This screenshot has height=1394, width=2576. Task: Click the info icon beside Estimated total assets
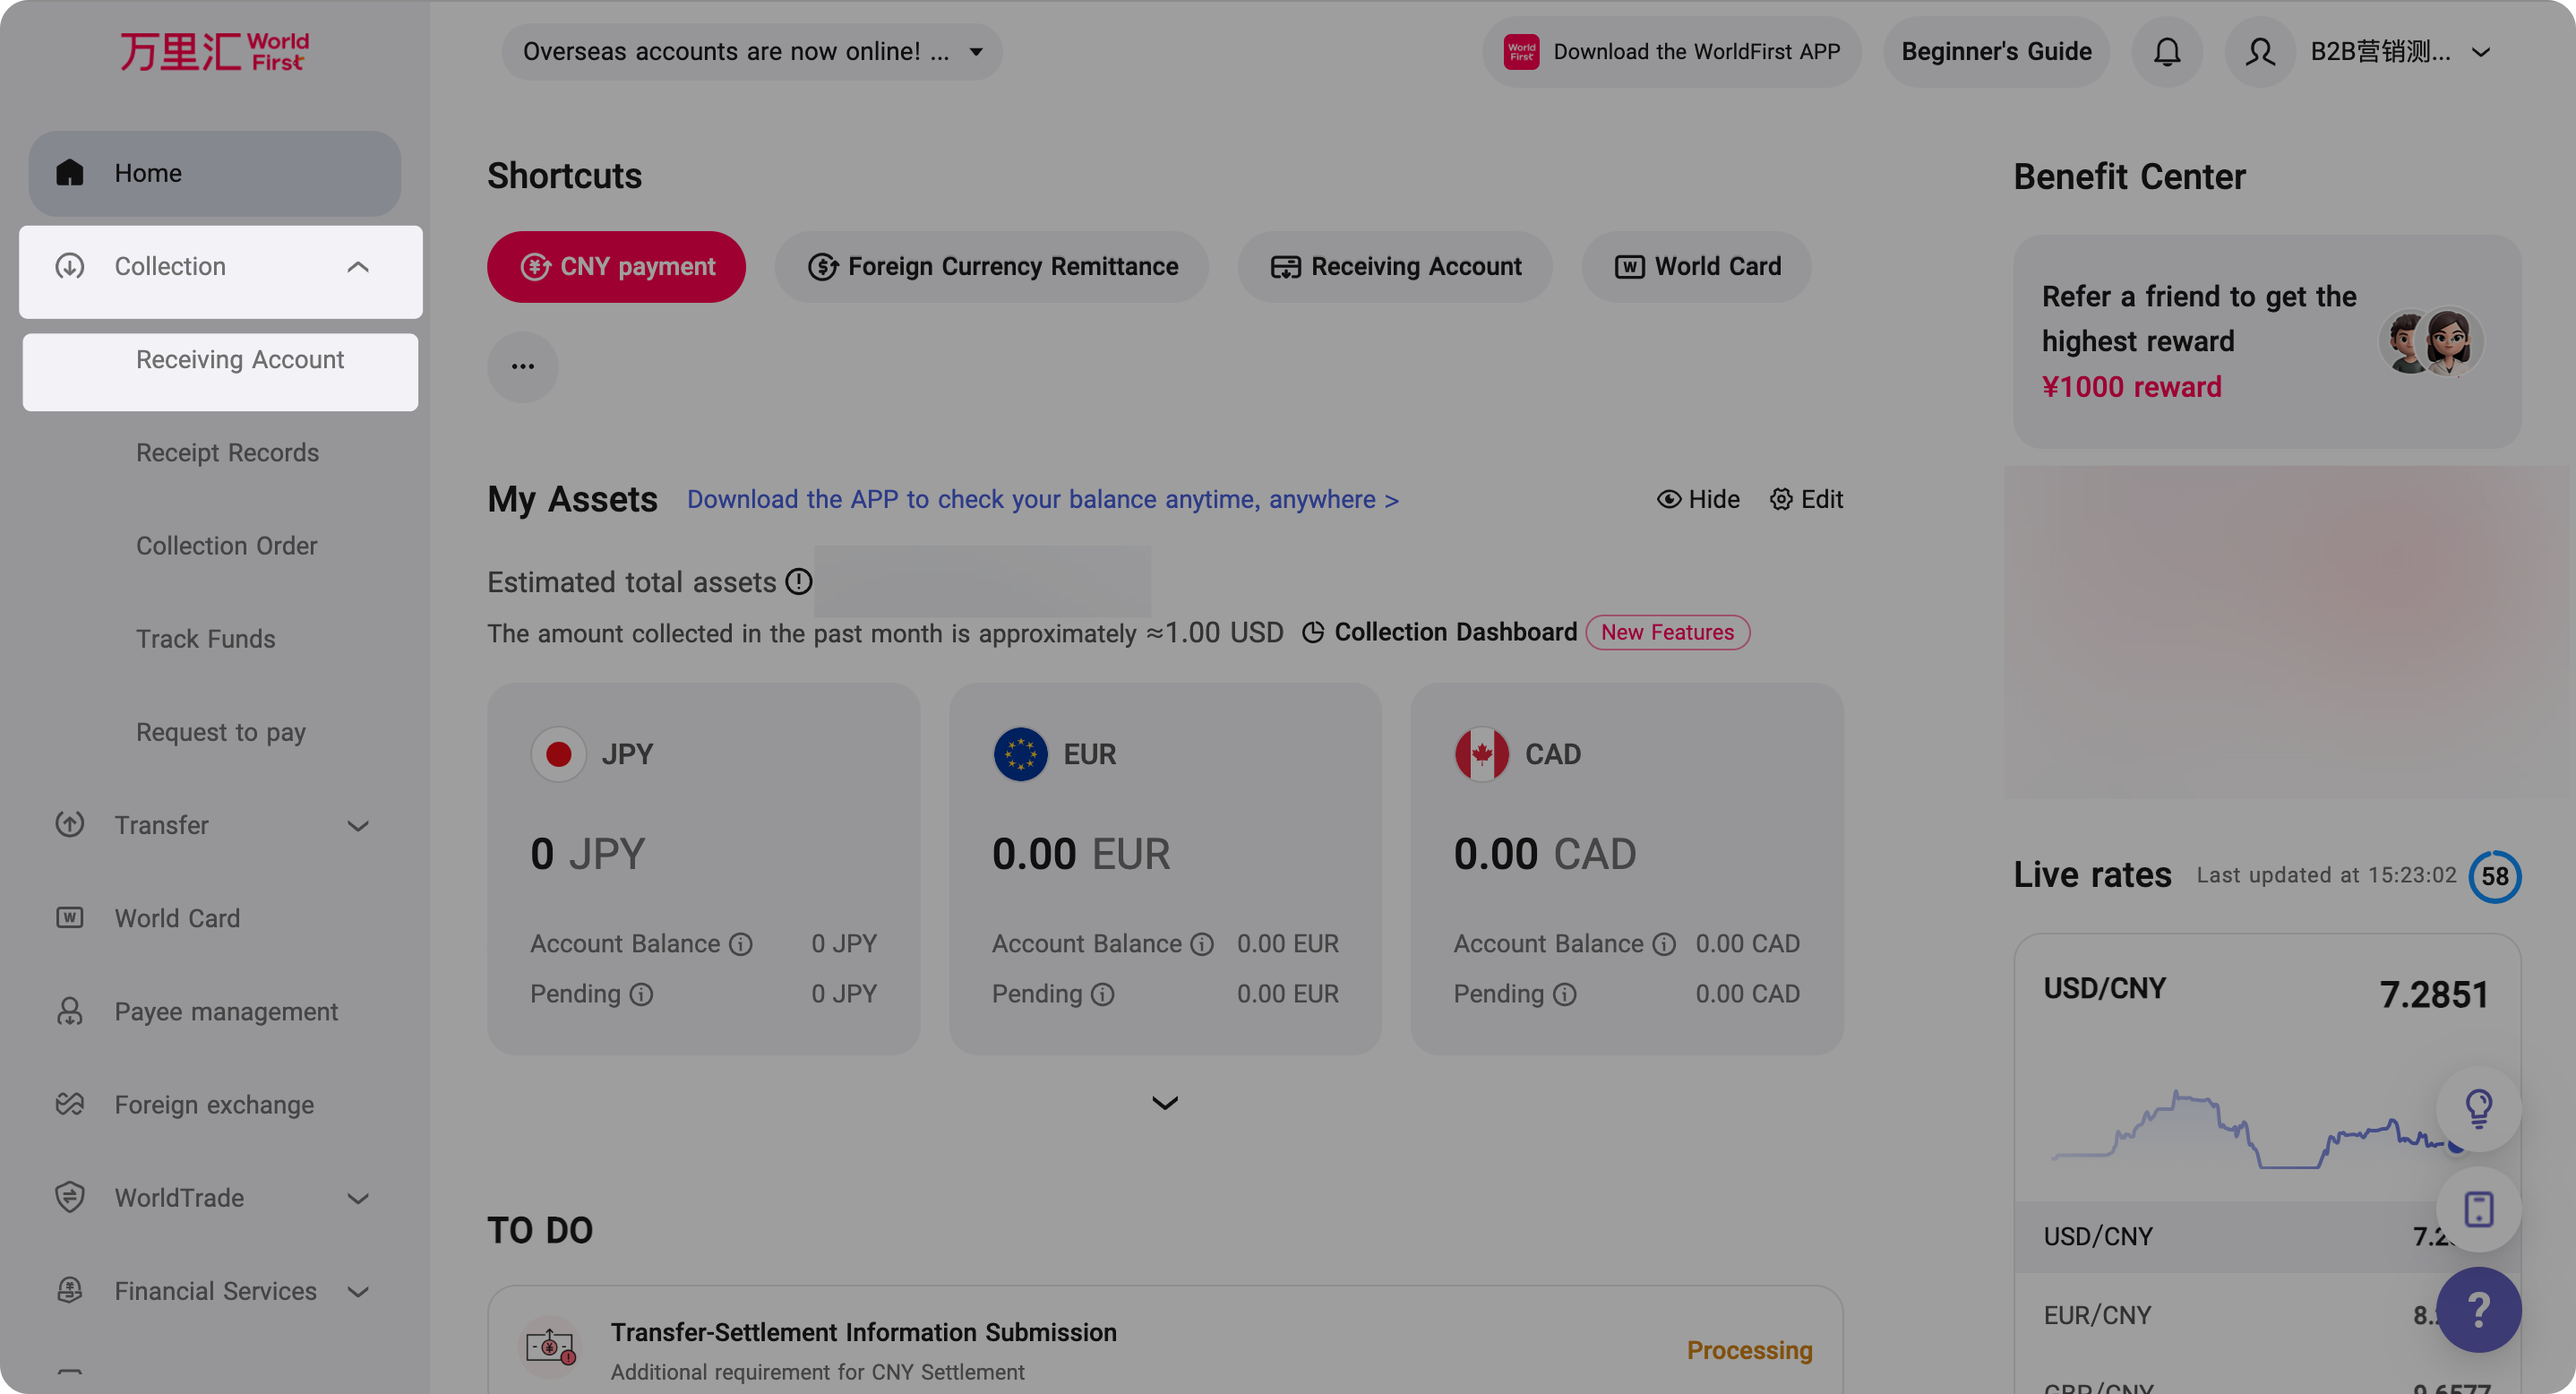pyautogui.click(x=798, y=582)
